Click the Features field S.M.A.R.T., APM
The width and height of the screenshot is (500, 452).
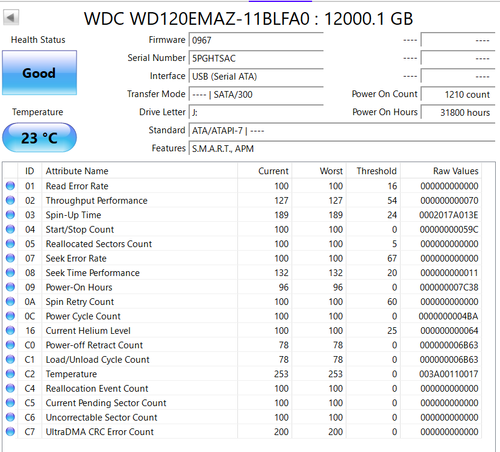click(342, 148)
